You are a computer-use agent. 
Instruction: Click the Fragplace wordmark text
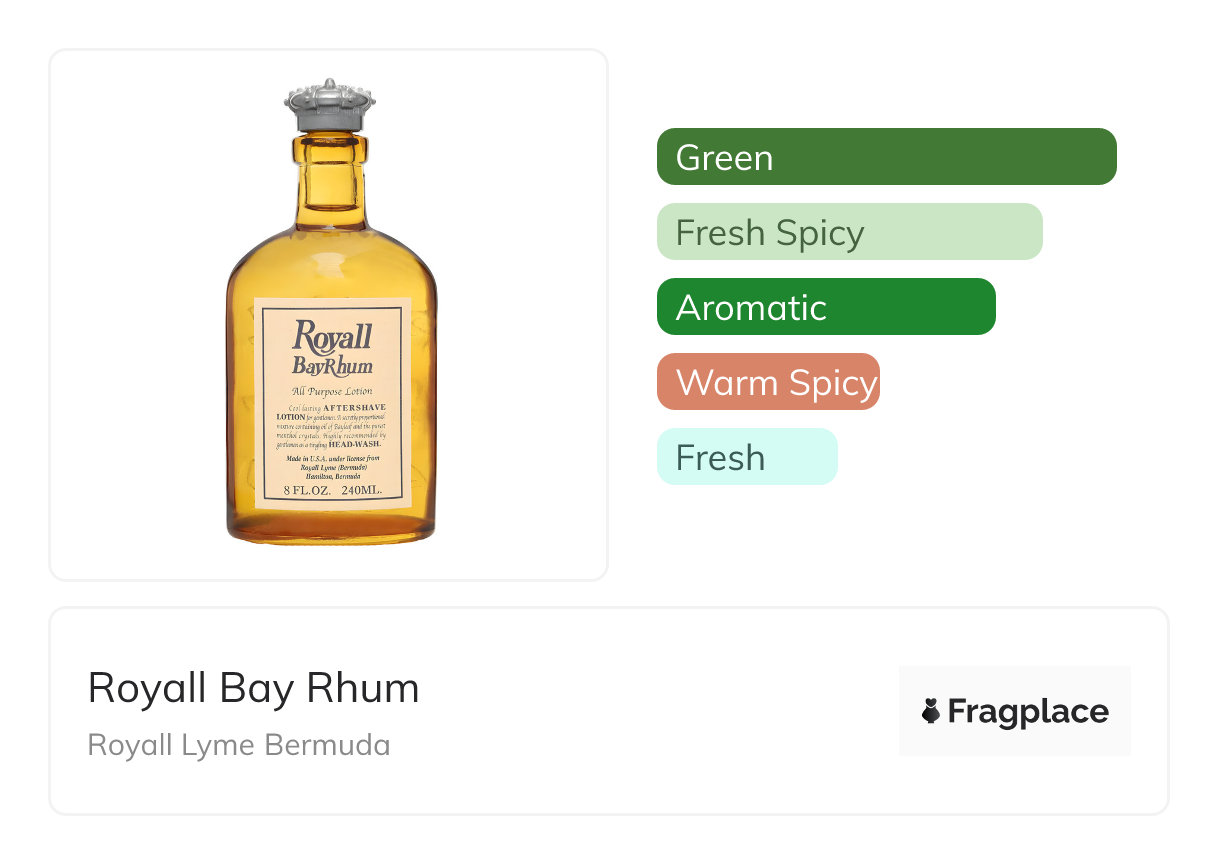(1027, 711)
